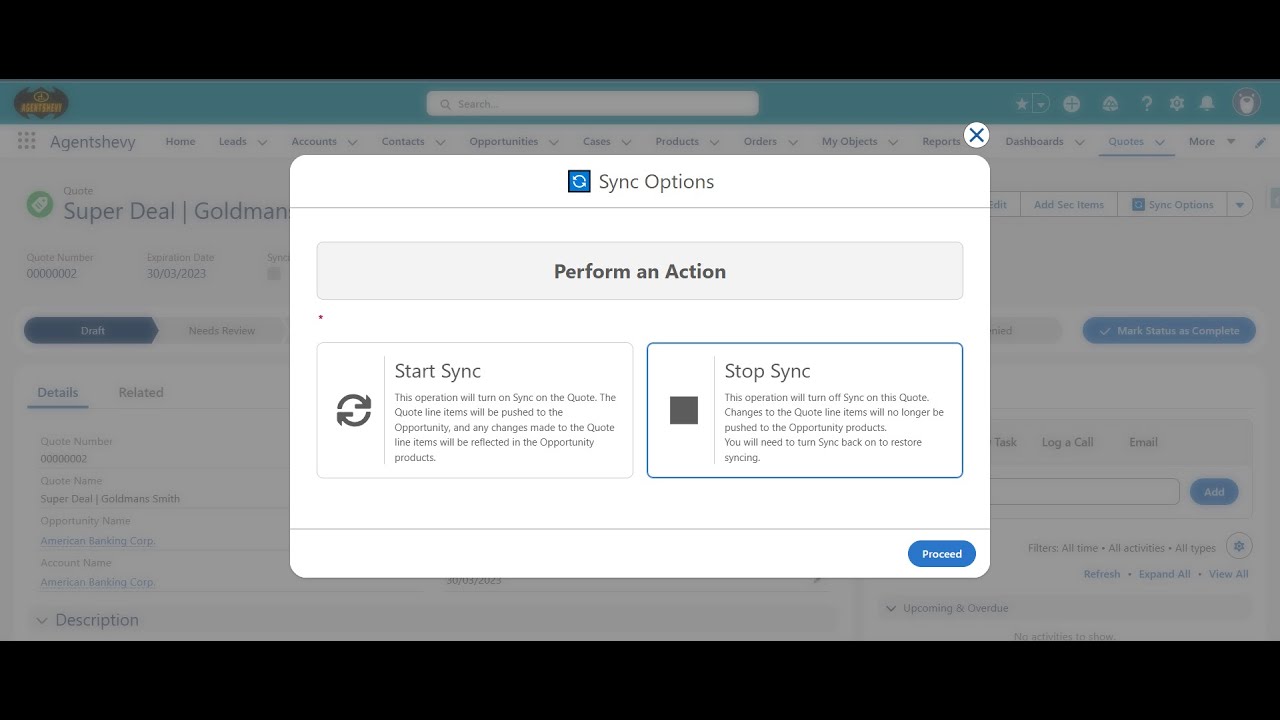Expand the Products tab dropdown chevron
This screenshot has height=720, width=1280.
click(x=715, y=142)
